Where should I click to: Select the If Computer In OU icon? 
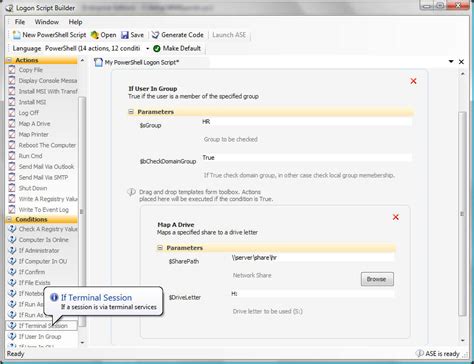point(12,261)
